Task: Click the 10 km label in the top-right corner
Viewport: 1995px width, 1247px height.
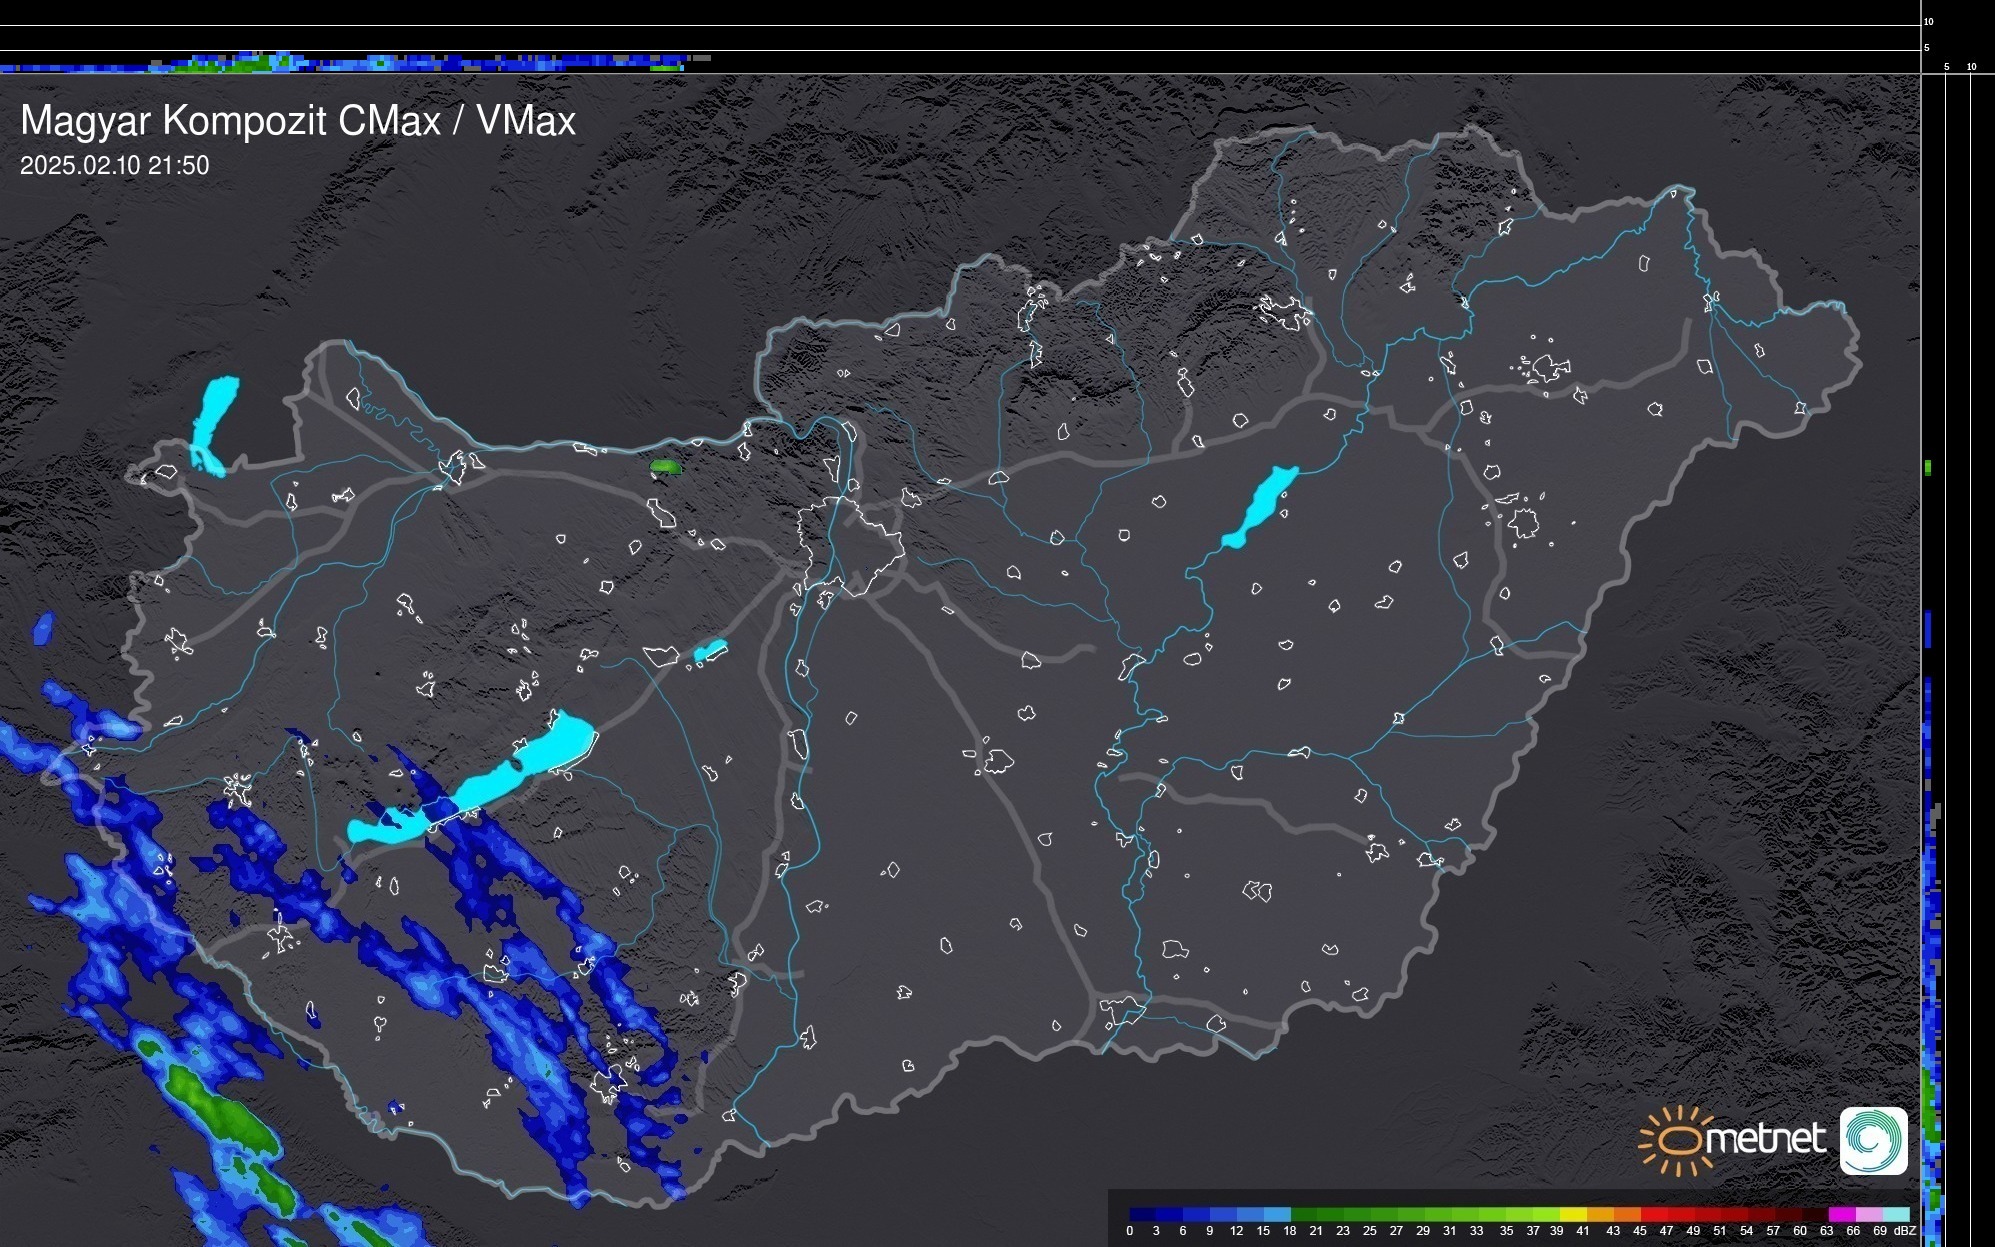Action: pyautogui.click(x=1928, y=21)
